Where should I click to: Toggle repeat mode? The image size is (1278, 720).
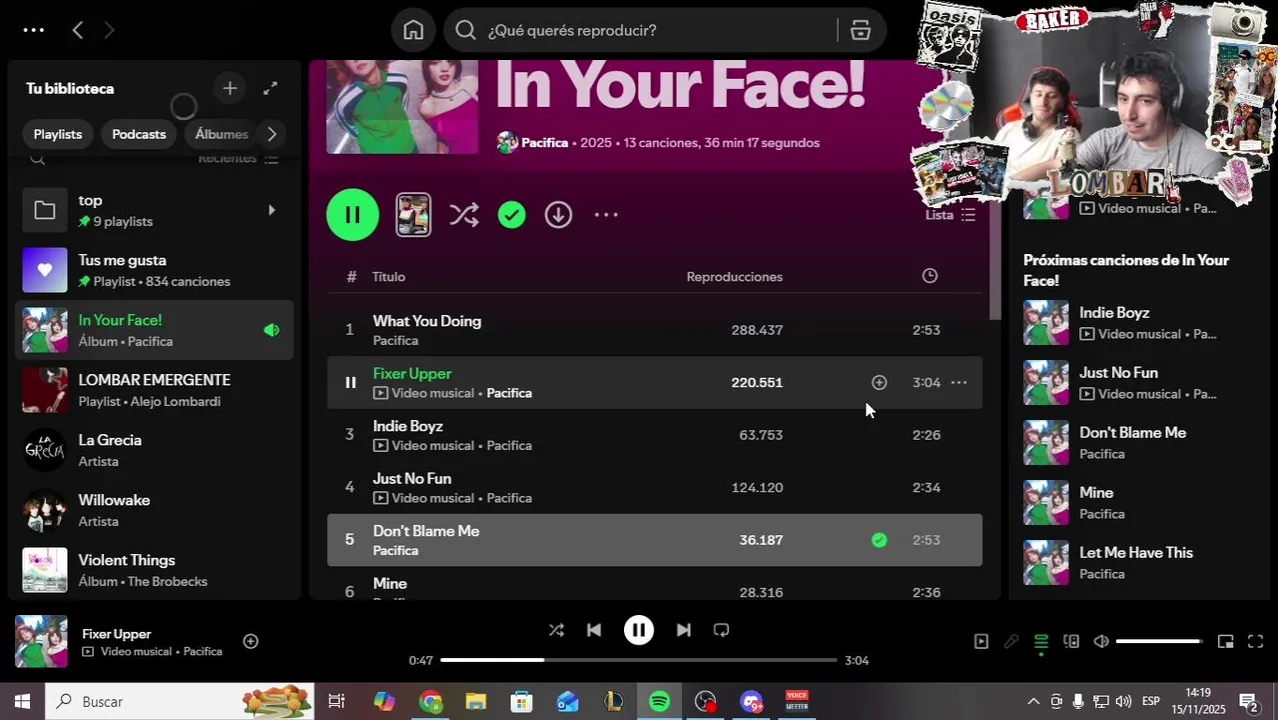(x=721, y=630)
